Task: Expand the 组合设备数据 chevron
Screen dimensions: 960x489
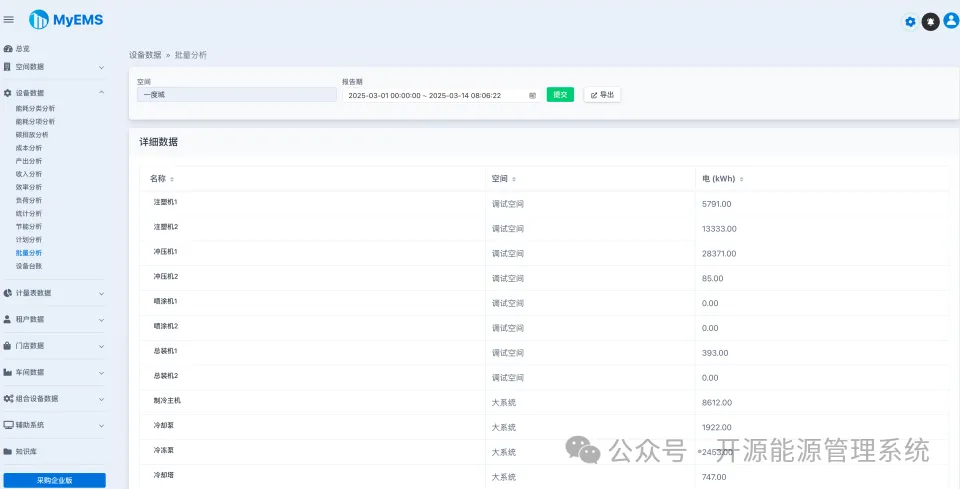Action: [x=102, y=399]
